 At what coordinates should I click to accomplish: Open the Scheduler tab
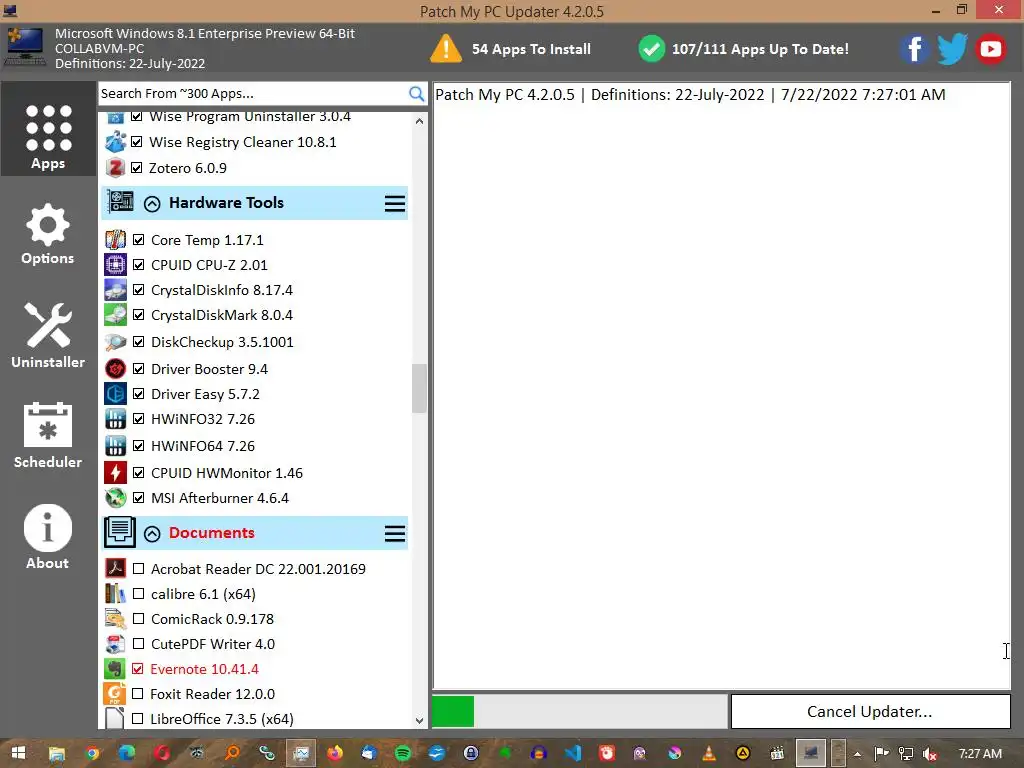click(48, 436)
